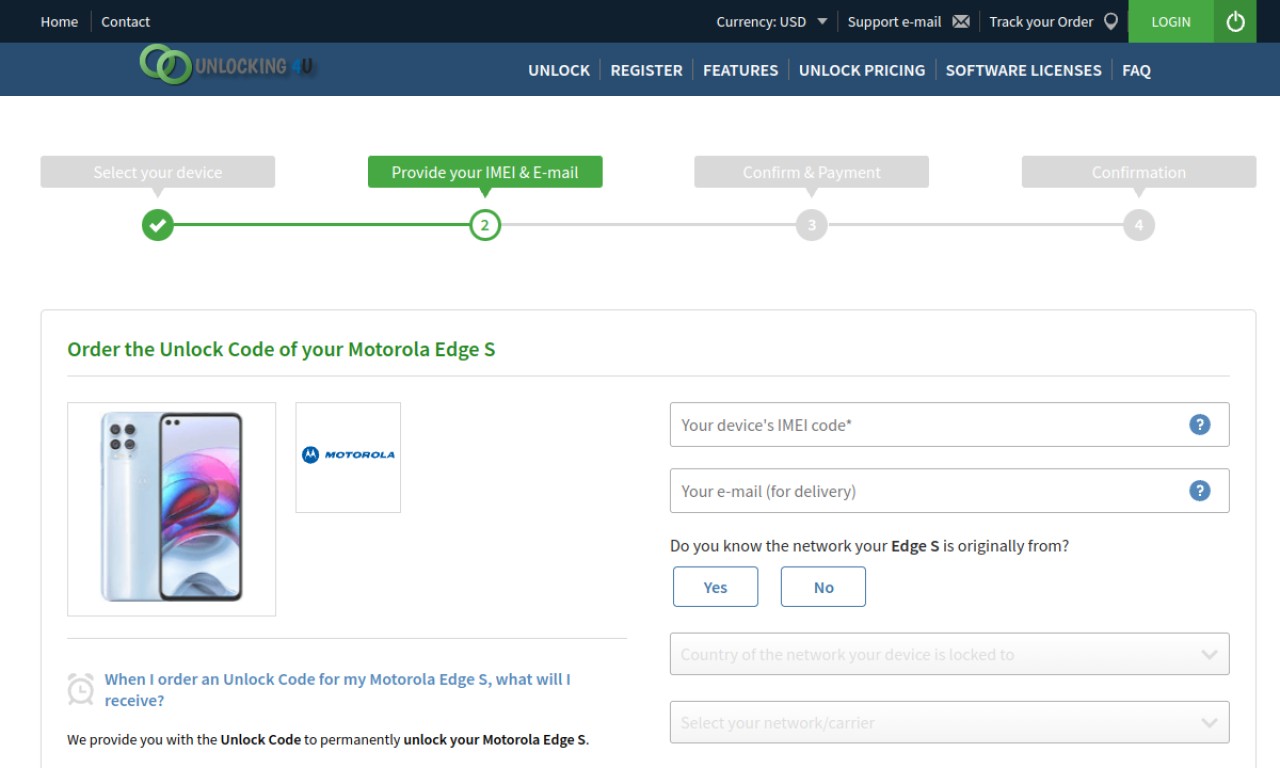Click the power icon beside LOGIN
1280x768 pixels.
[1235, 21]
